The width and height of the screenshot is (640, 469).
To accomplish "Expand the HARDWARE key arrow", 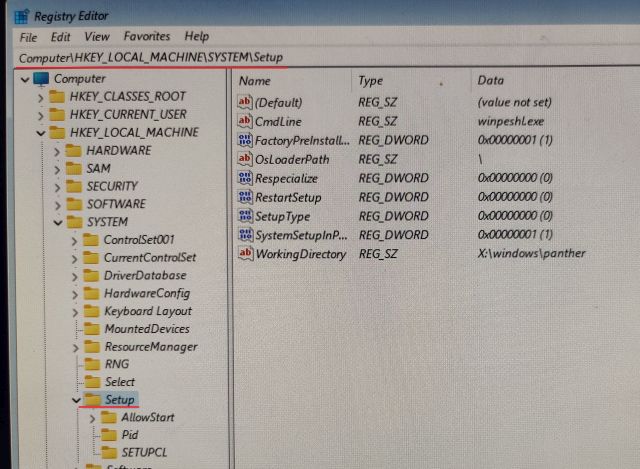I will (57, 152).
